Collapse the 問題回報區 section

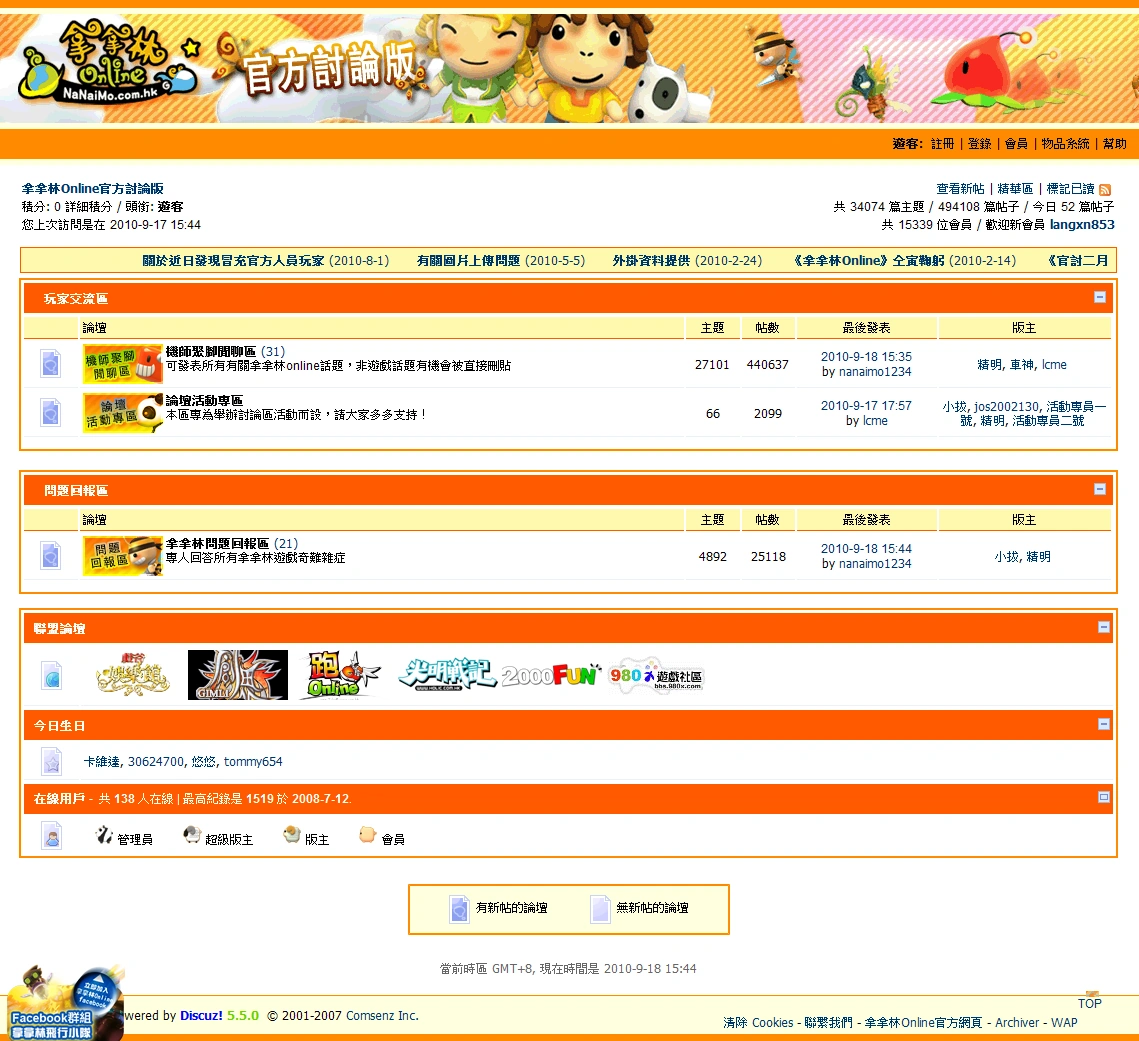[1100, 489]
